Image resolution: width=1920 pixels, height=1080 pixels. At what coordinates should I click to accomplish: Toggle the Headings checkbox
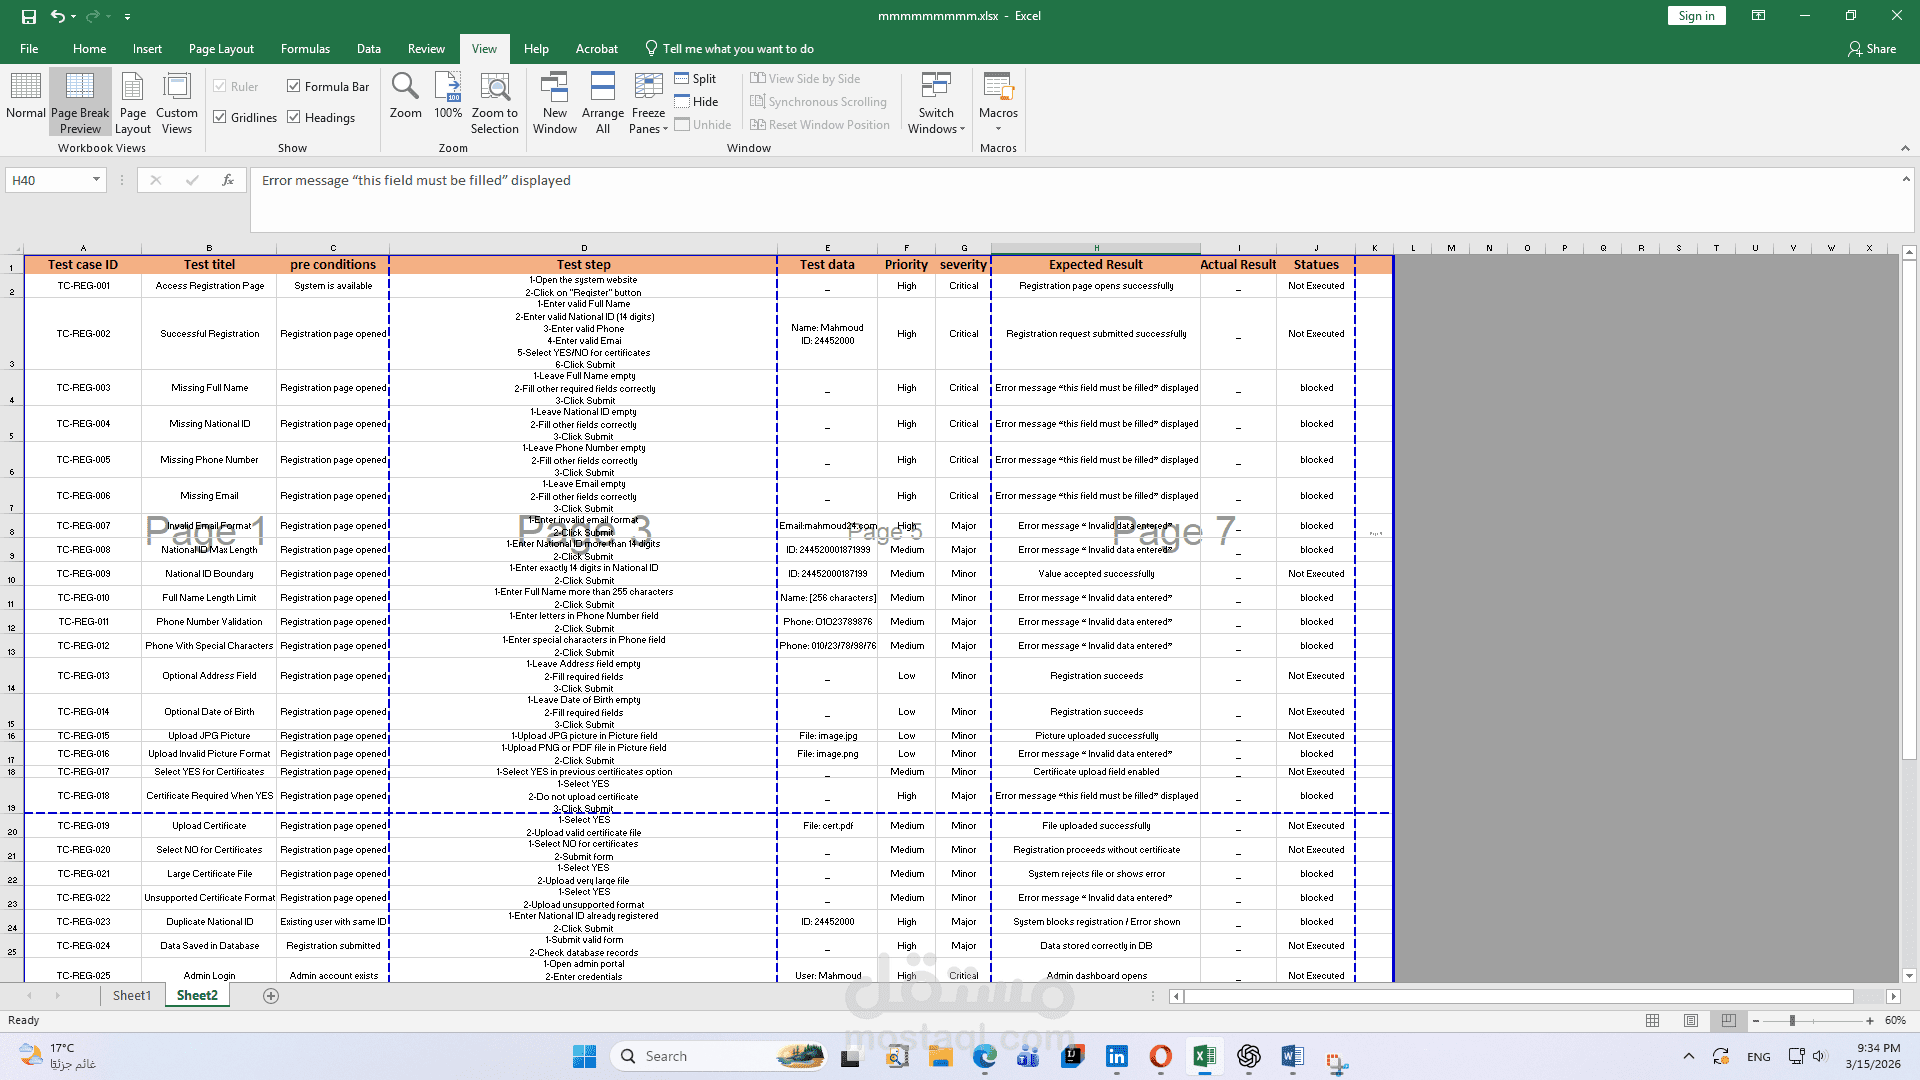(294, 118)
